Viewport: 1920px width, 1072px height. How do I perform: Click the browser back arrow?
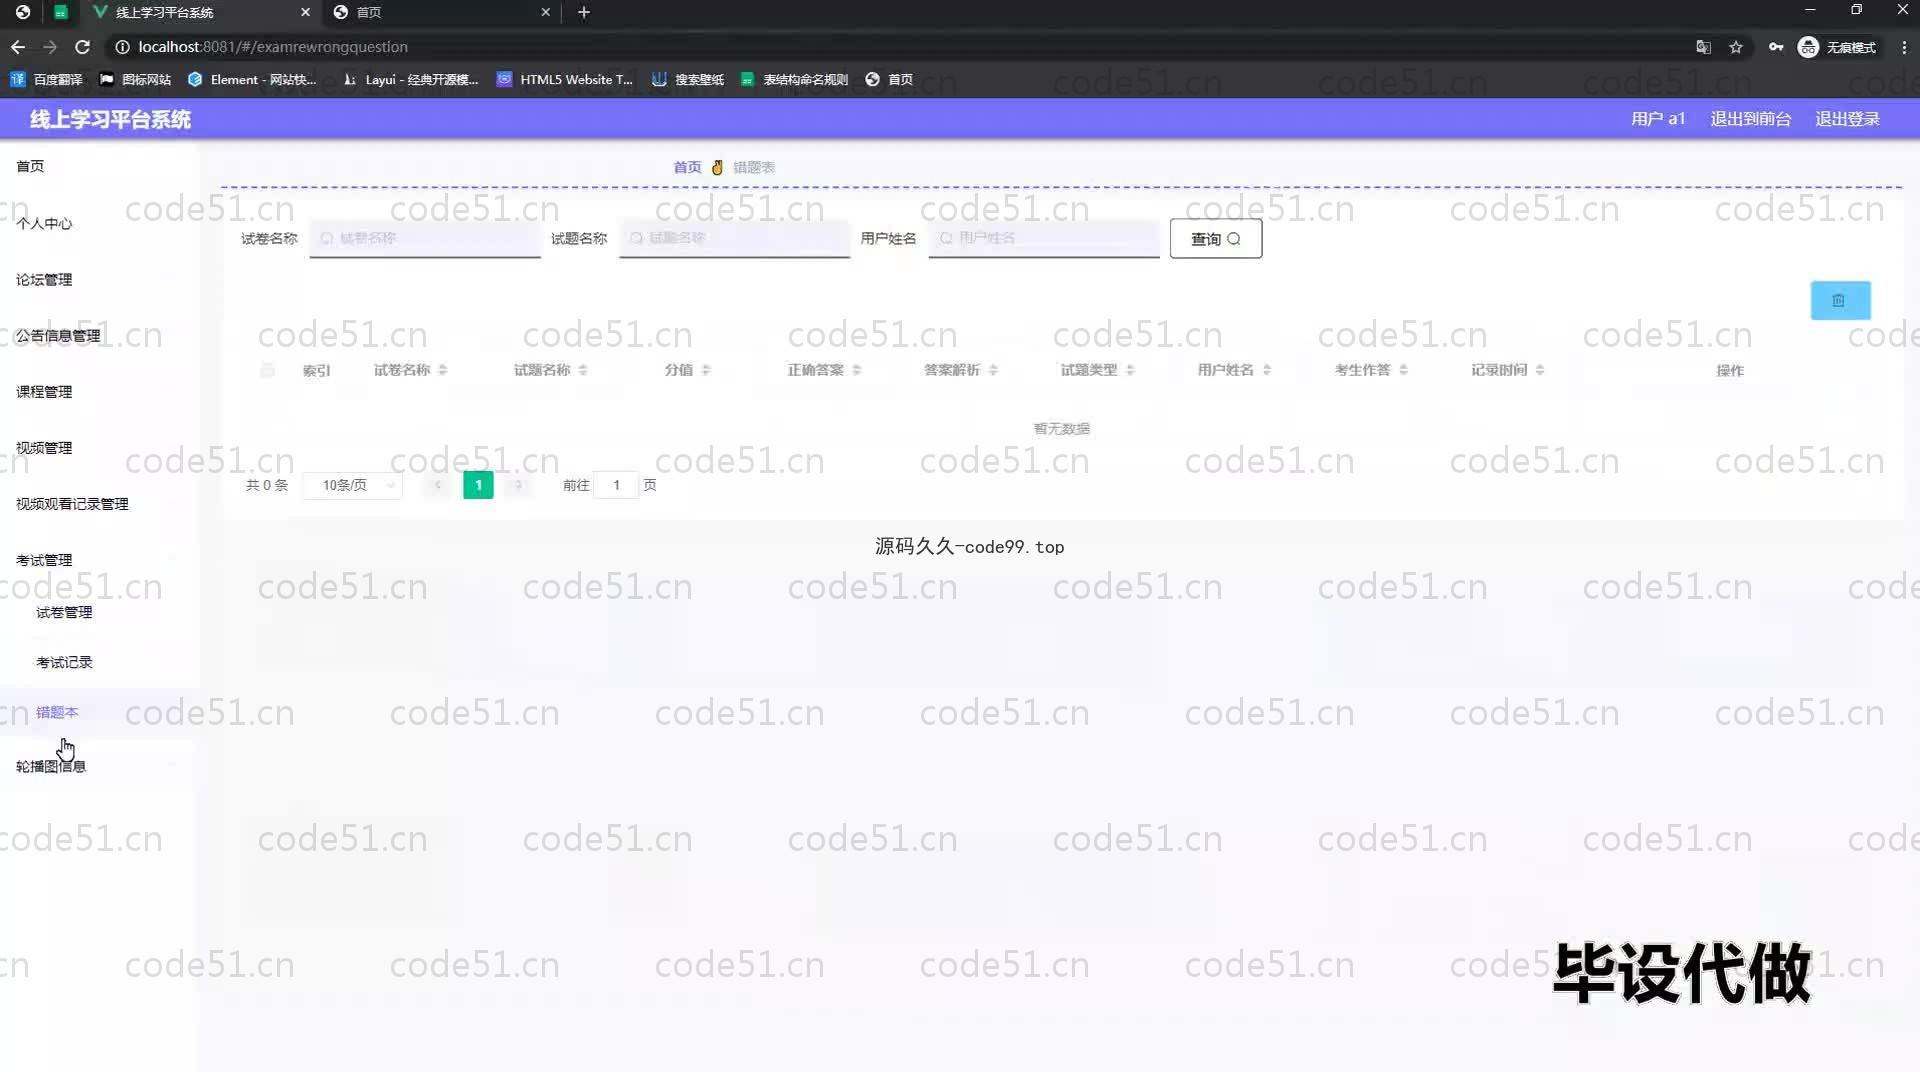[x=18, y=47]
